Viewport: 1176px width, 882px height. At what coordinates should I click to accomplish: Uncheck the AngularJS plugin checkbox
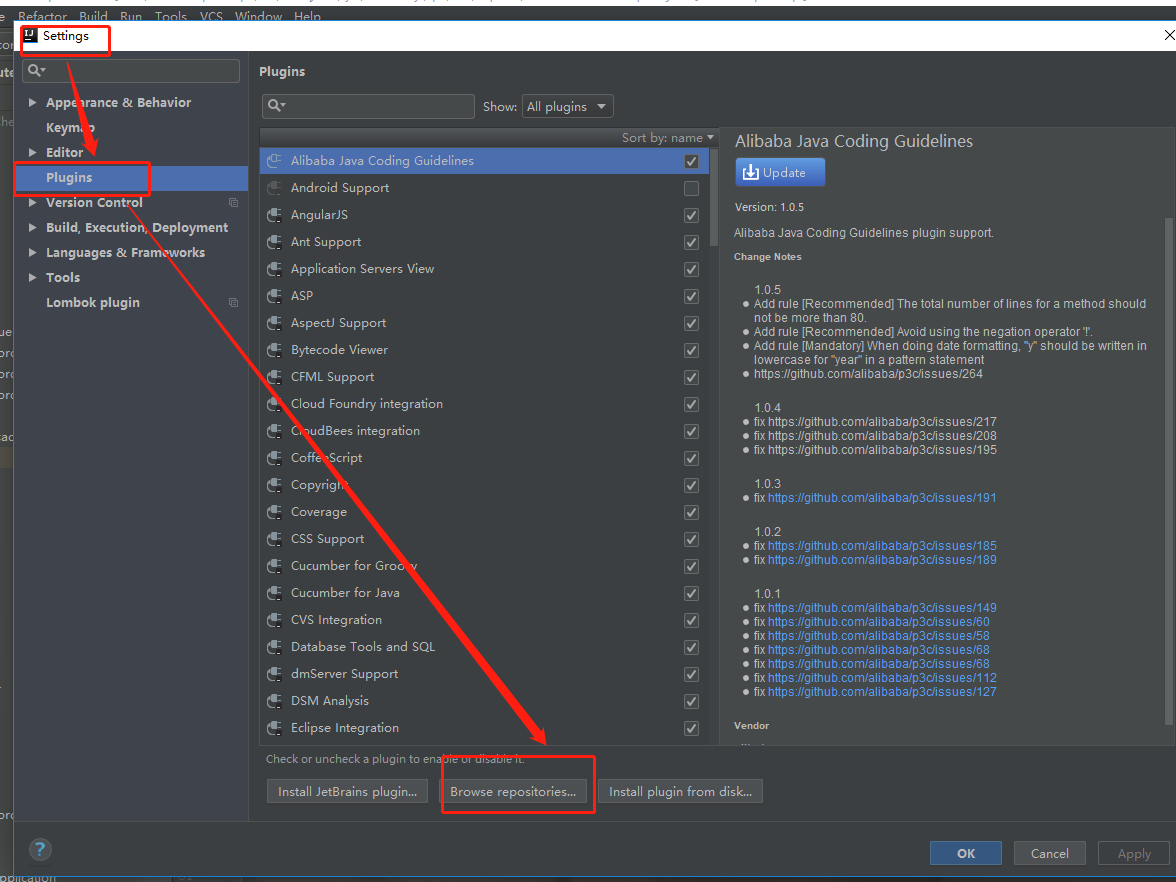692,215
